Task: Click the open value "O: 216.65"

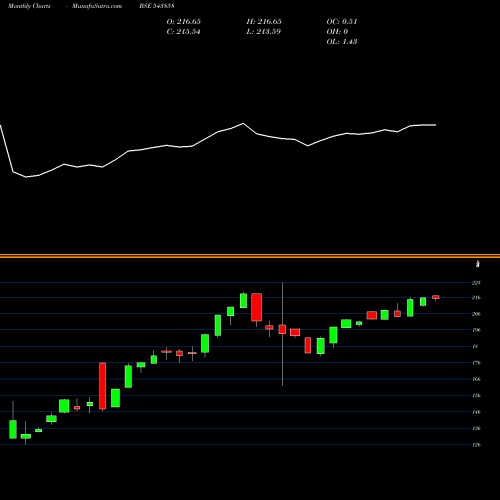Action: click(184, 21)
